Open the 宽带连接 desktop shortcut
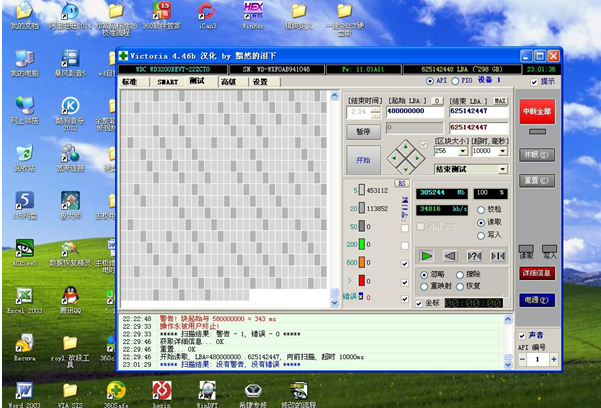Screen dimensions: 601x408 tap(70, 158)
